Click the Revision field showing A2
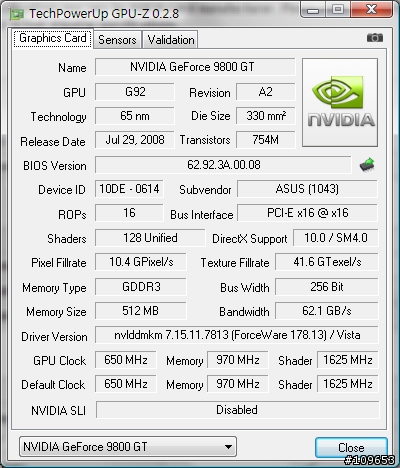This screenshot has width=400, height=468. click(x=266, y=92)
